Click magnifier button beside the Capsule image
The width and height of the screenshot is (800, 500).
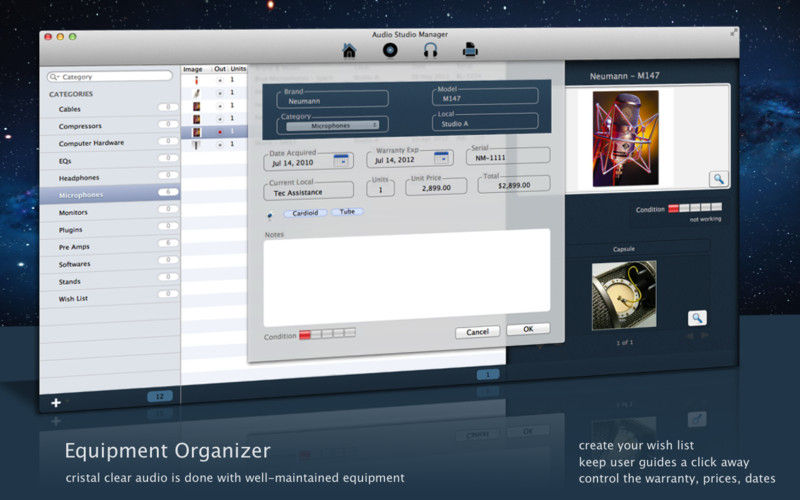point(697,318)
